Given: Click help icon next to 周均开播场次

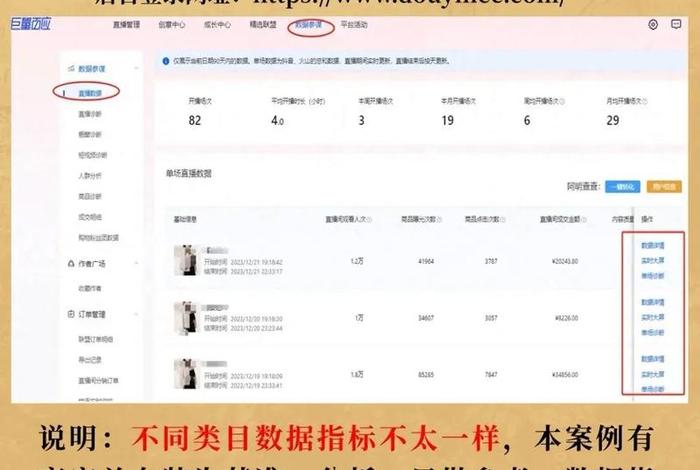Looking at the screenshot, I should pyautogui.click(x=562, y=101).
